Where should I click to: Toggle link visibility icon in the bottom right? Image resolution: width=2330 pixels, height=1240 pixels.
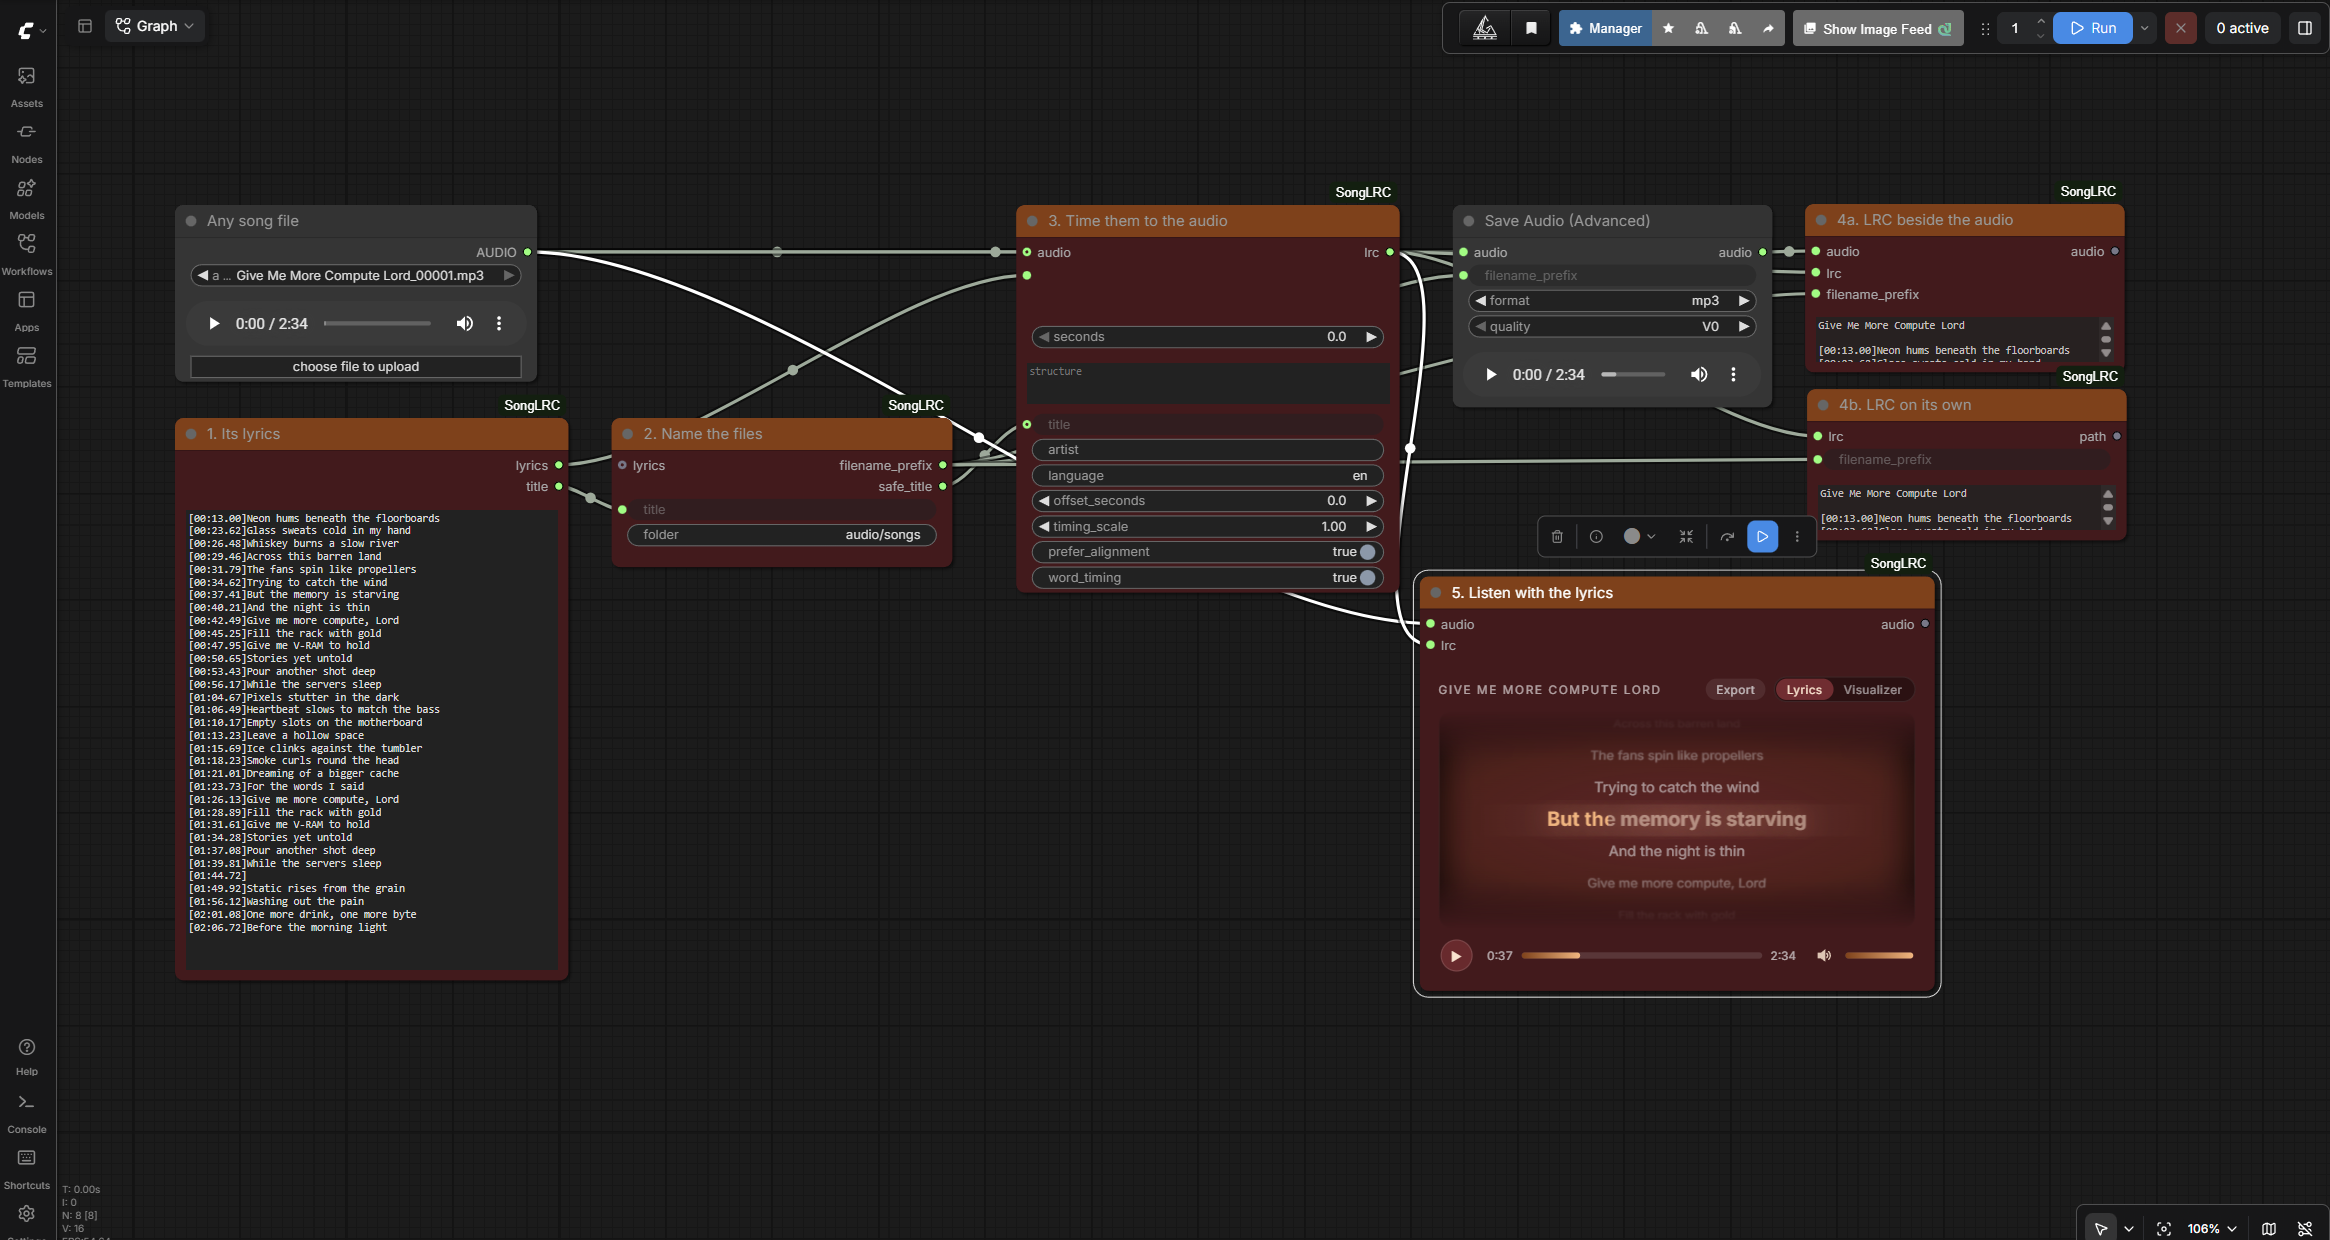pyautogui.click(x=2305, y=1228)
